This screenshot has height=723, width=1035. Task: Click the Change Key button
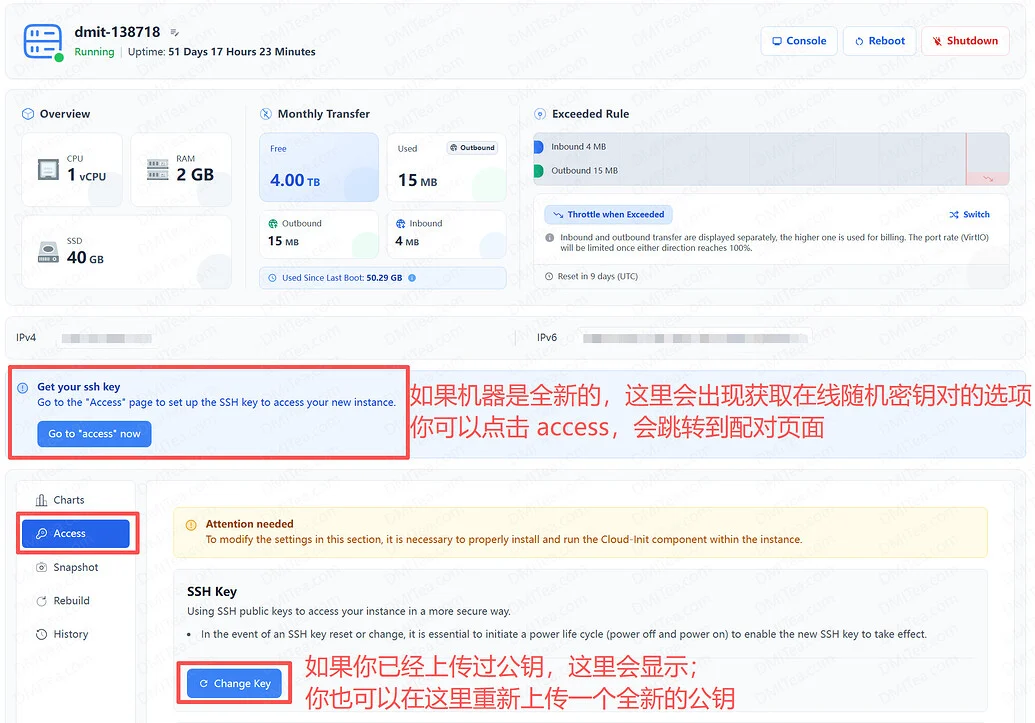[x=235, y=683]
